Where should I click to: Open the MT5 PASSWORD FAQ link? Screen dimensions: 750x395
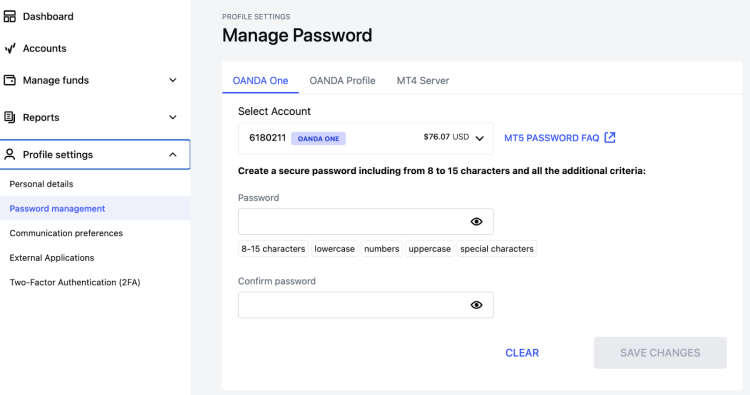[x=551, y=138]
